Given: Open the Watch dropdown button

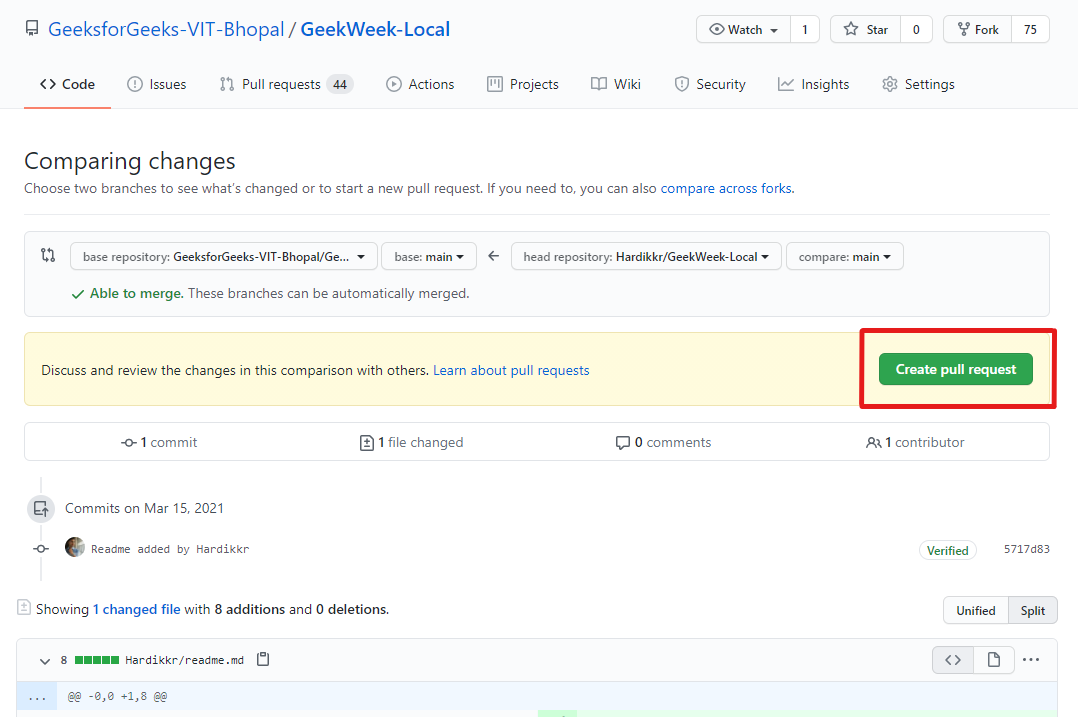Looking at the screenshot, I should pyautogui.click(x=743, y=30).
